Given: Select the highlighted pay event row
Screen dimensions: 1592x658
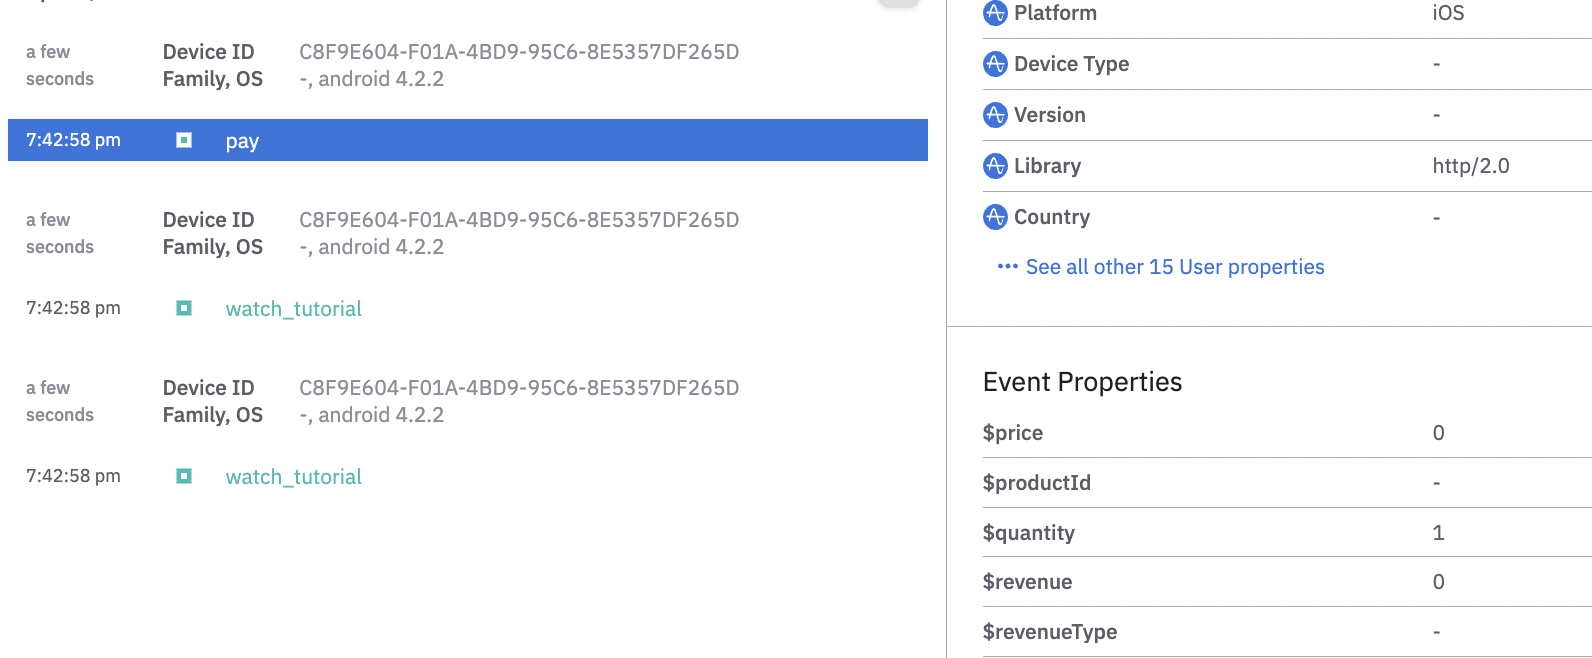Looking at the screenshot, I should (467, 140).
